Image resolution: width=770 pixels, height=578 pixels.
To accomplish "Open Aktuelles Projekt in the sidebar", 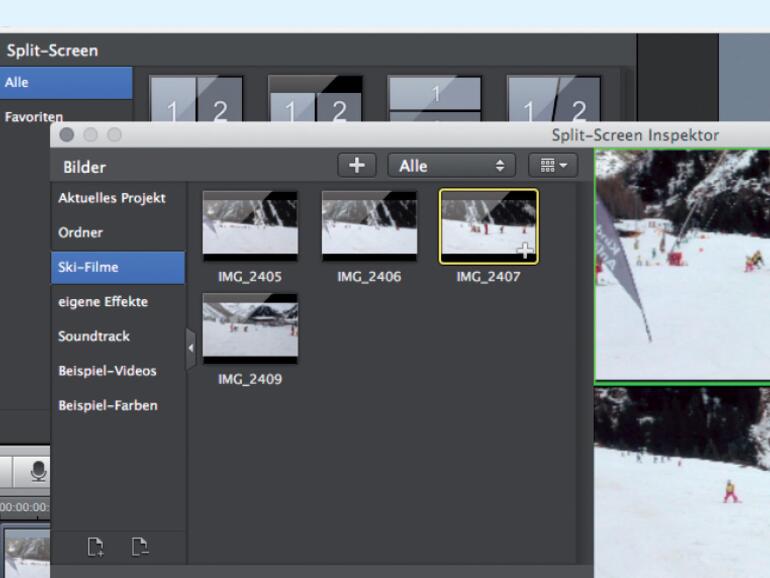I will pyautogui.click(x=111, y=198).
